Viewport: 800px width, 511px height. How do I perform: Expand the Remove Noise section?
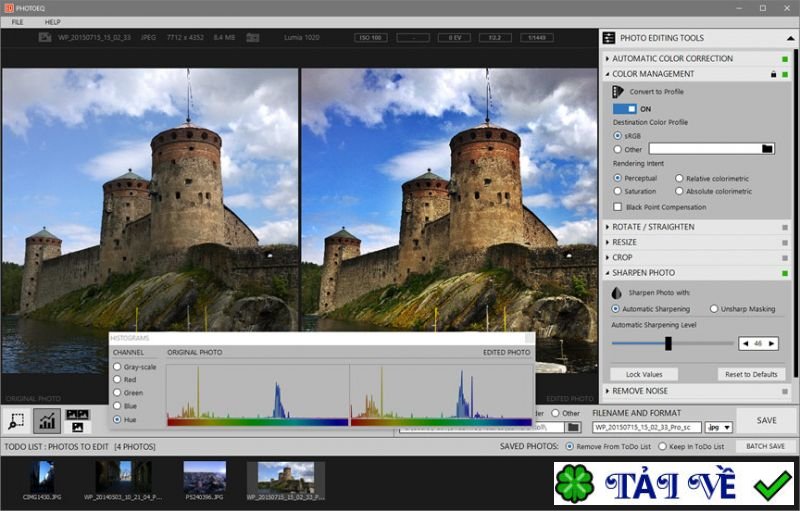pyautogui.click(x=640, y=391)
